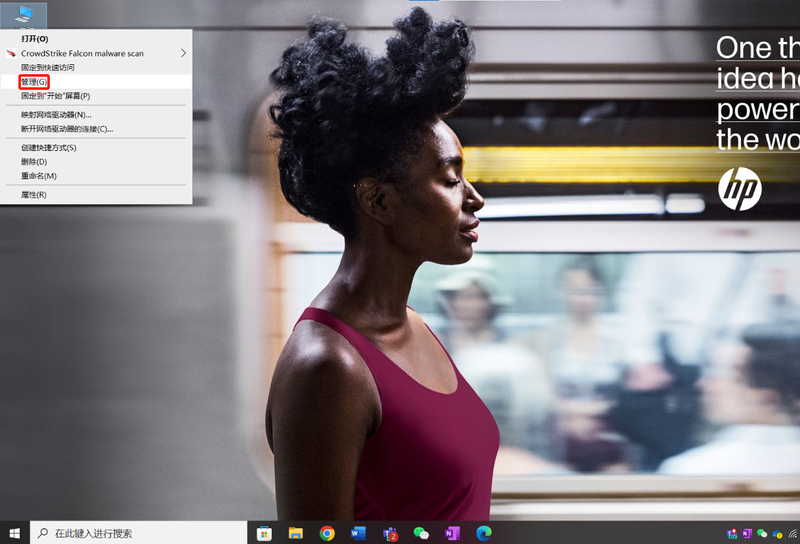The width and height of the screenshot is (800, 544).
Task: Choose 打开(O) from the context menu
Action: coord(34,38)
